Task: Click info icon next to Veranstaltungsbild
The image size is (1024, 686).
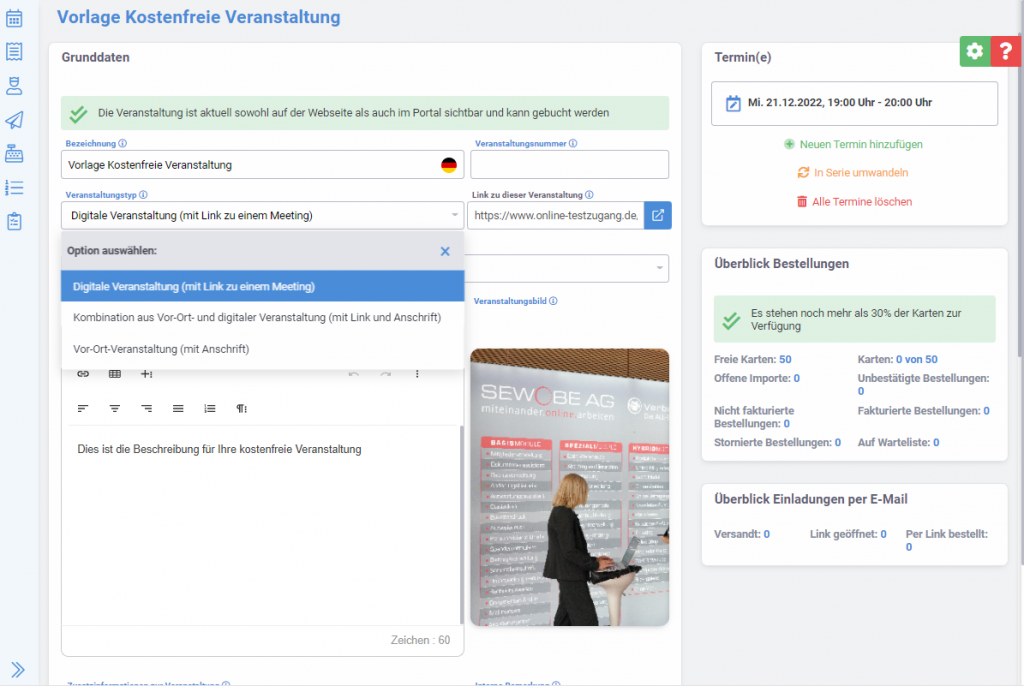Action: click(x=553, y=301)
